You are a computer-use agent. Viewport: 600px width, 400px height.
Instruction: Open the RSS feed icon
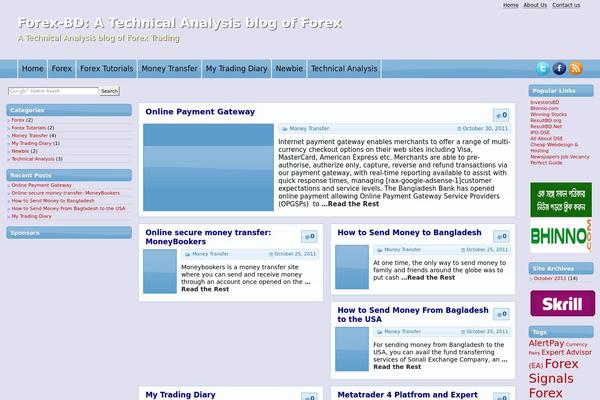pos(576,69)
